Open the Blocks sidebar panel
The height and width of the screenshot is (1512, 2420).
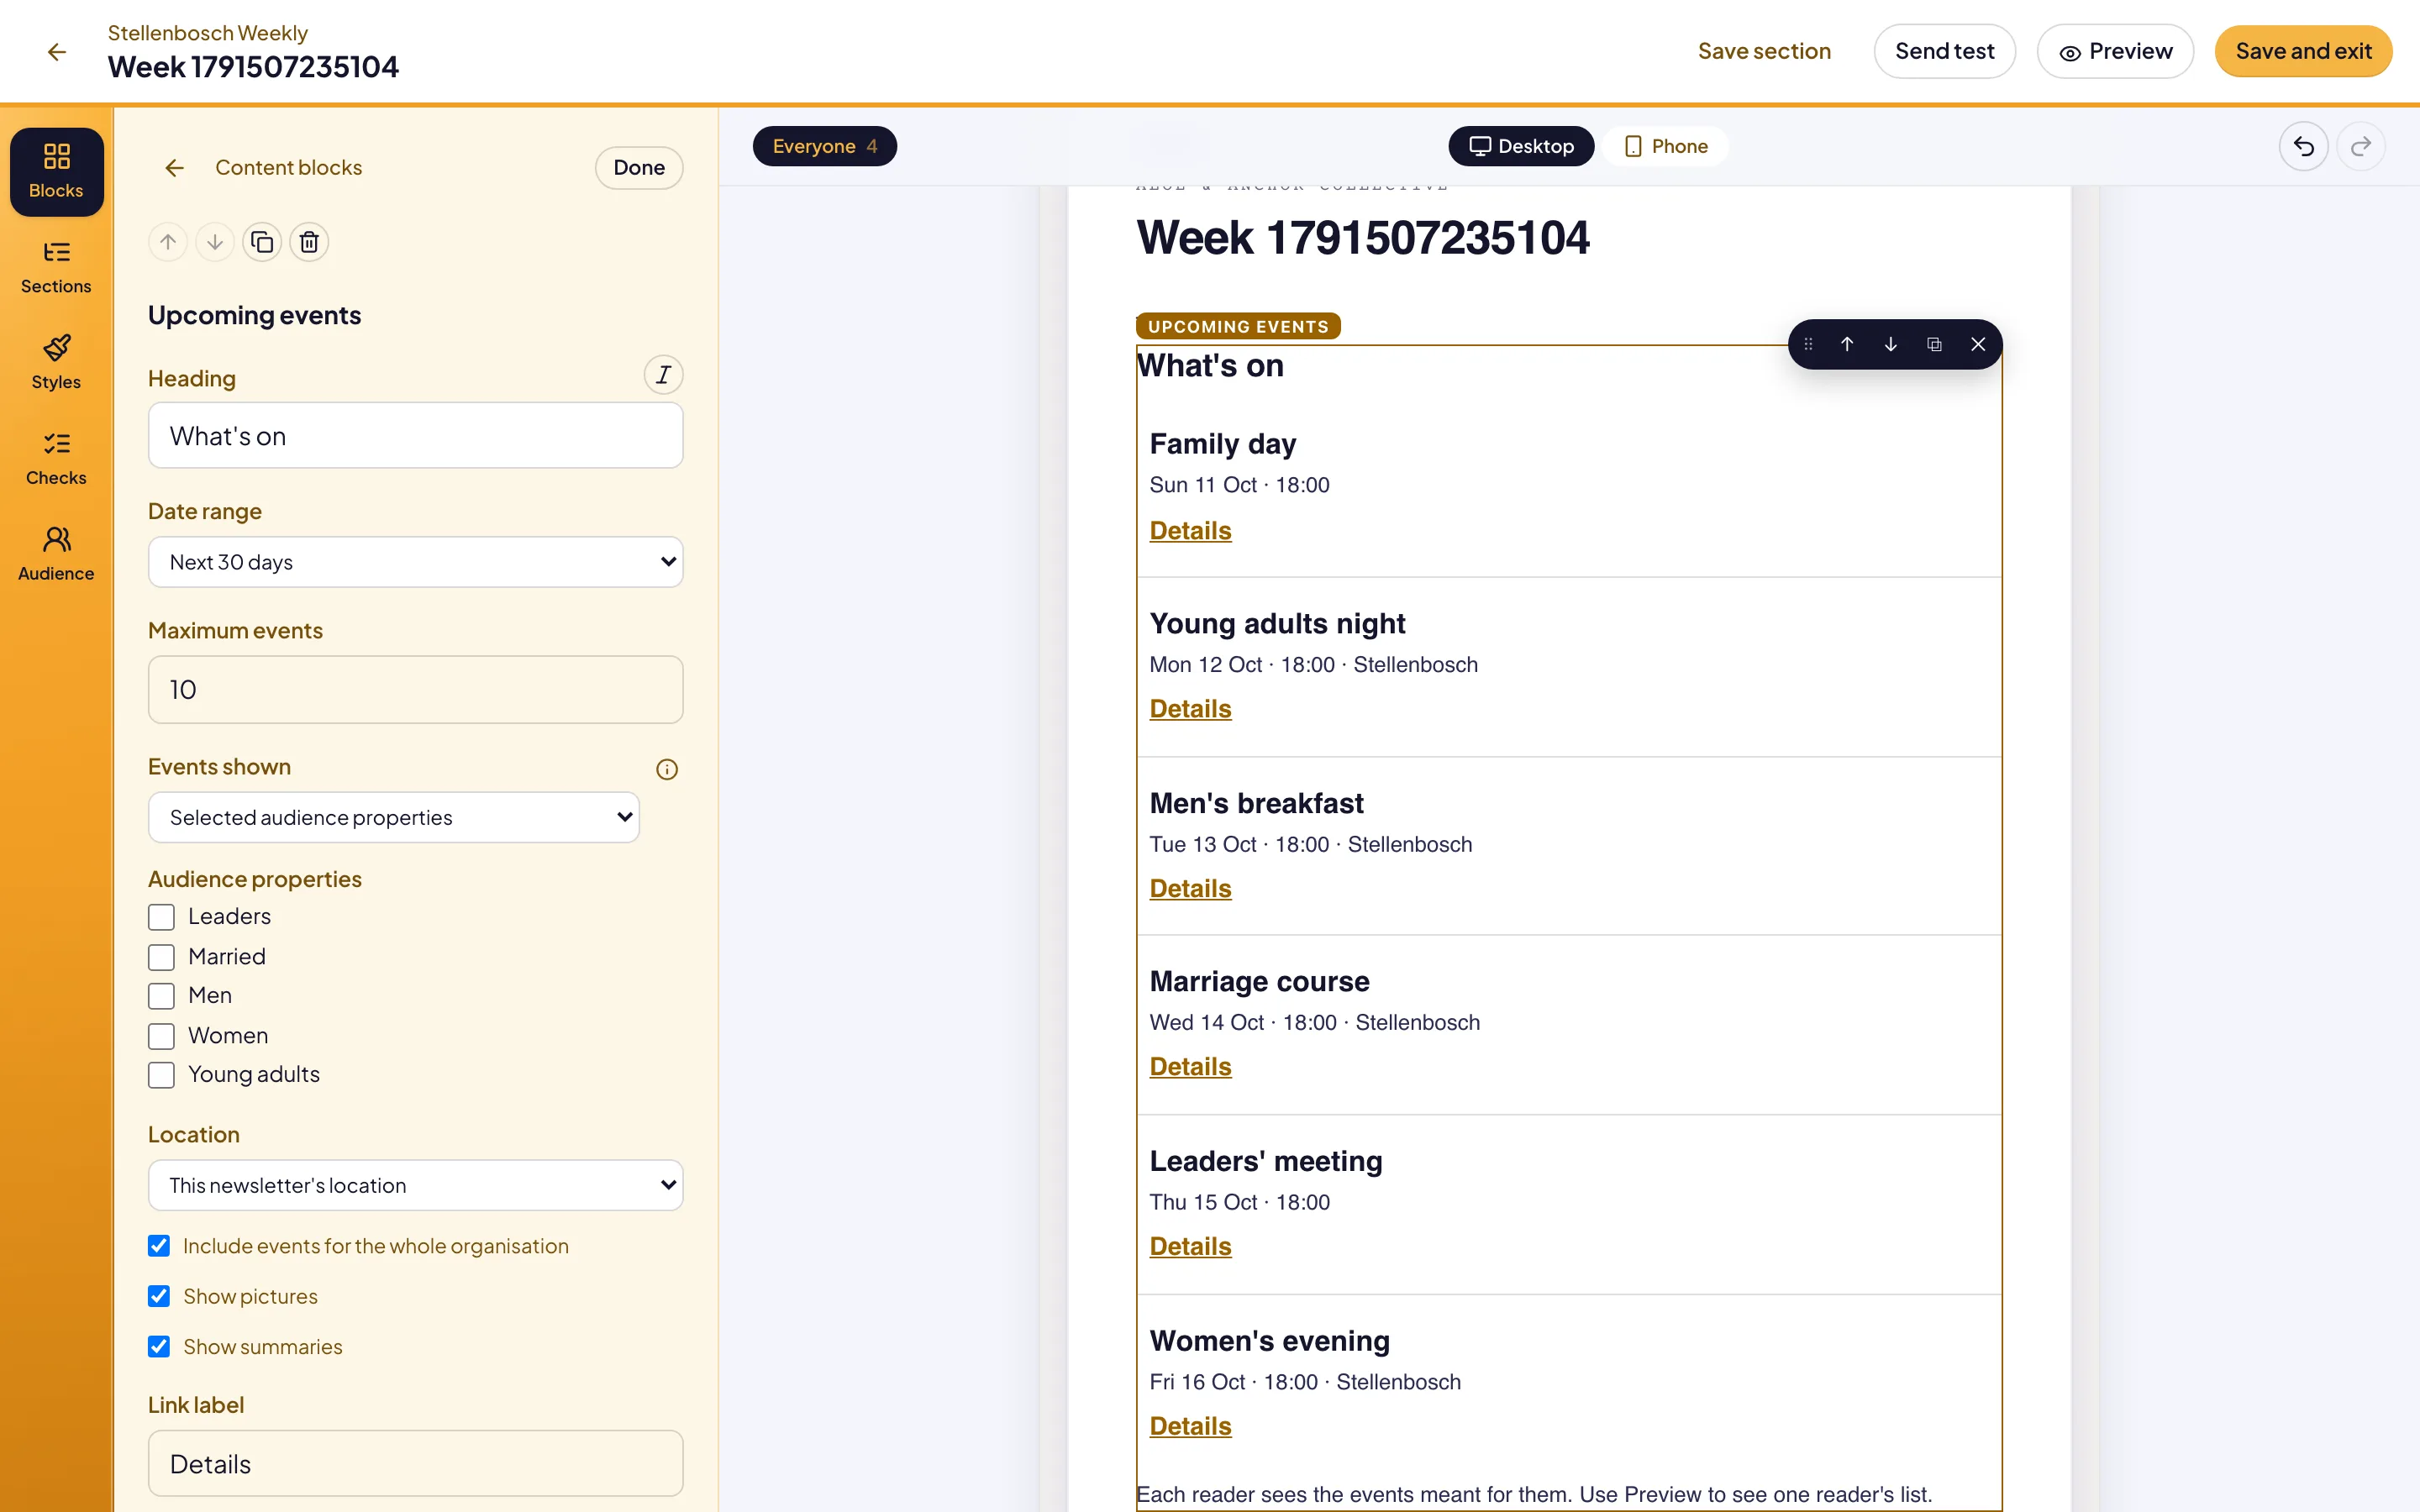pos(56,171)
